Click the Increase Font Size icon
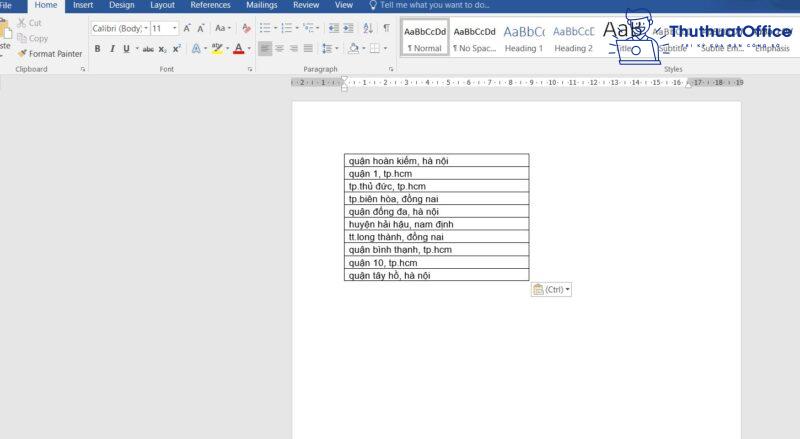 tap(187, 28)
